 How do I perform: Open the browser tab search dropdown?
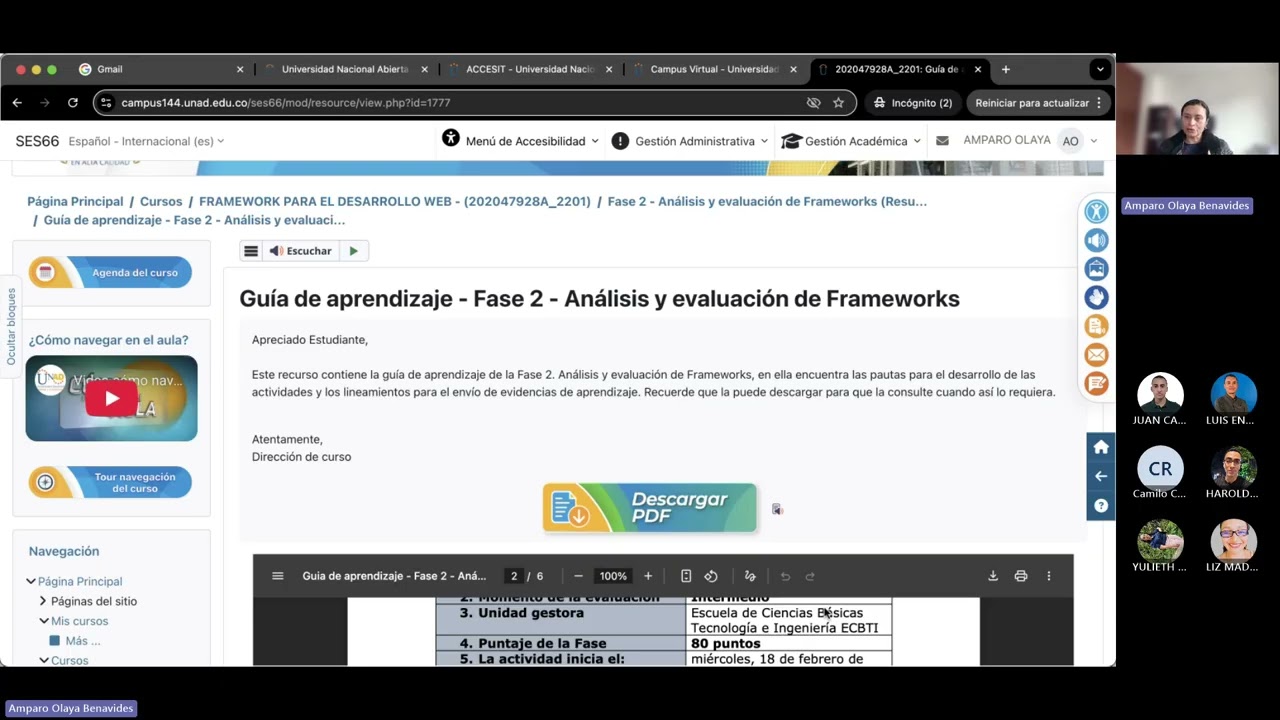[1100, 69]
